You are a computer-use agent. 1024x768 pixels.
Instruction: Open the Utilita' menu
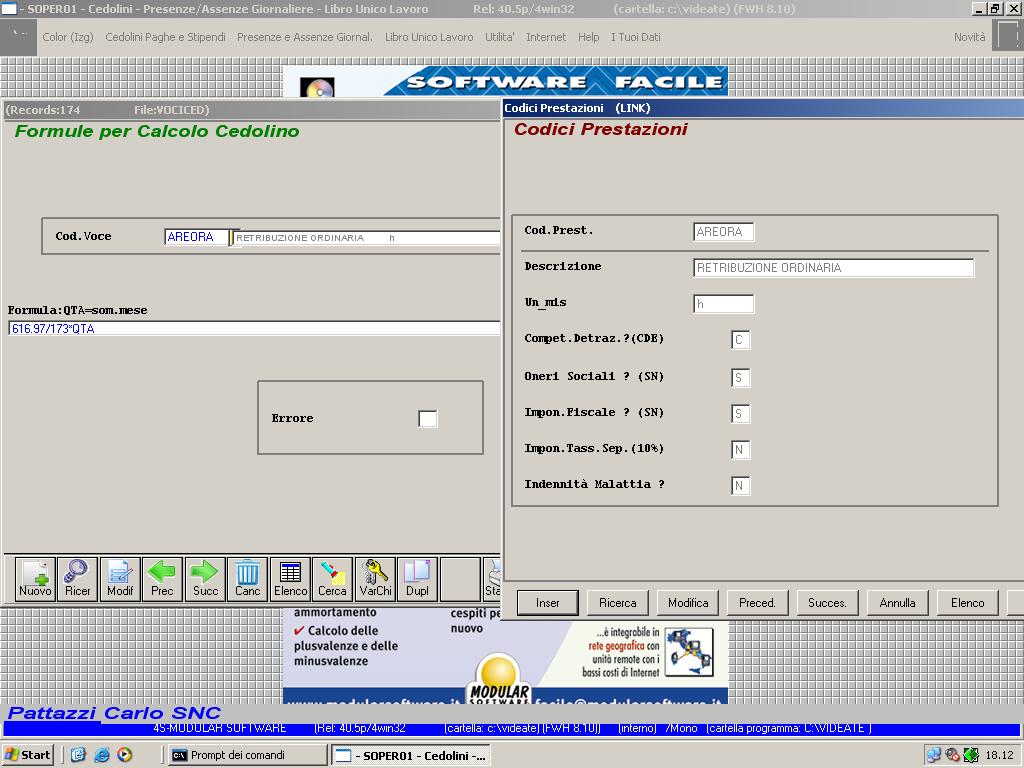click(500, 37)
